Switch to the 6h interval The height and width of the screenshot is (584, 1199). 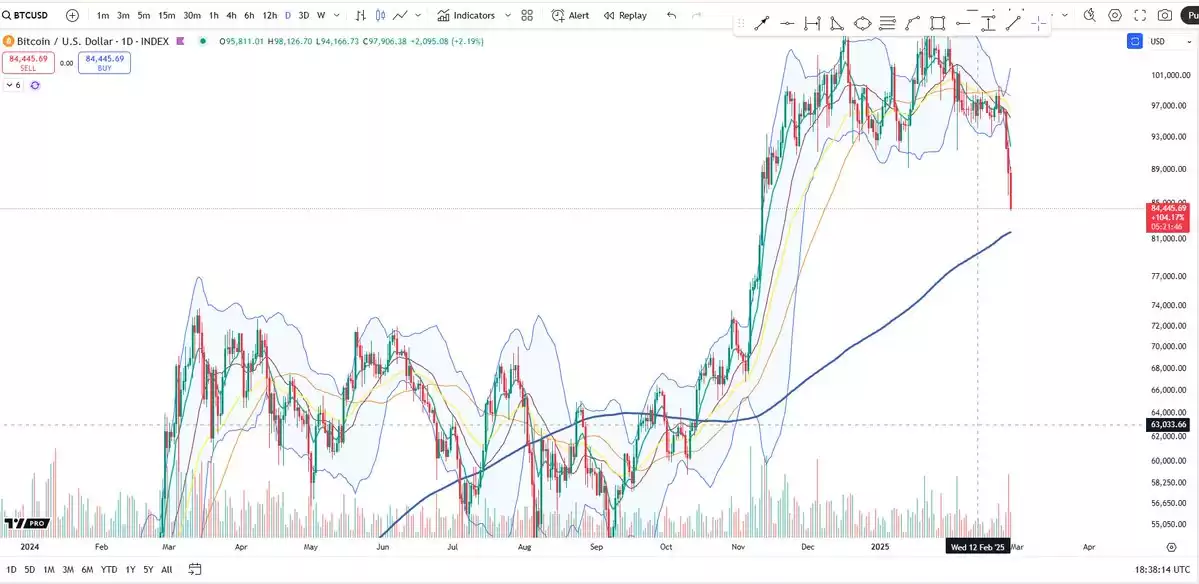pyautogui.click(x=249, y=15)
